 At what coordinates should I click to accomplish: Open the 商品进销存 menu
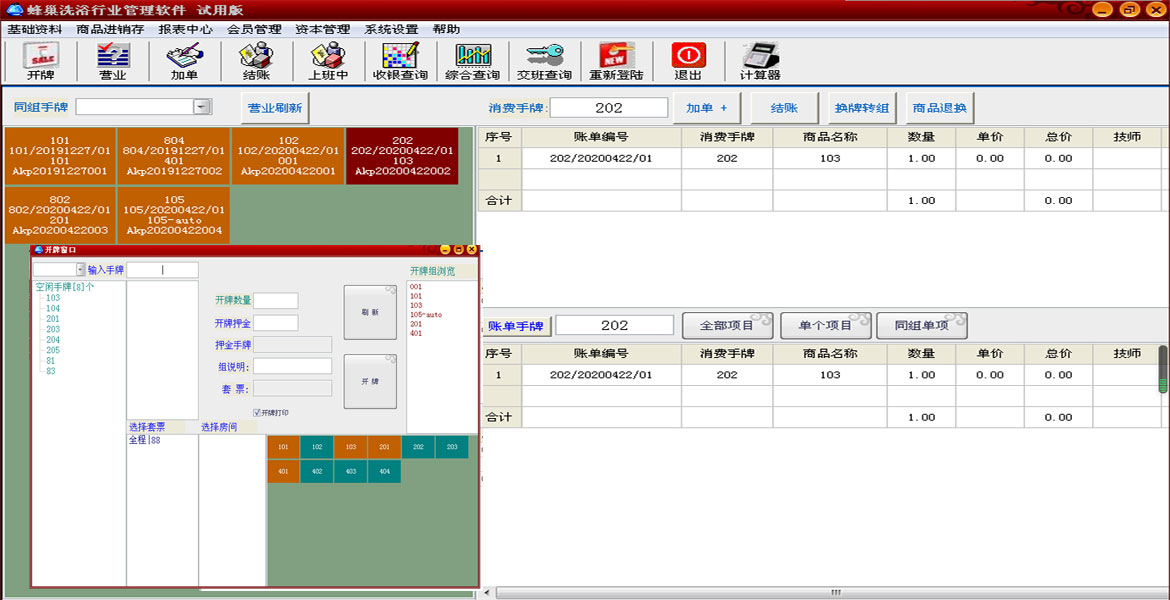pos(110,30)
